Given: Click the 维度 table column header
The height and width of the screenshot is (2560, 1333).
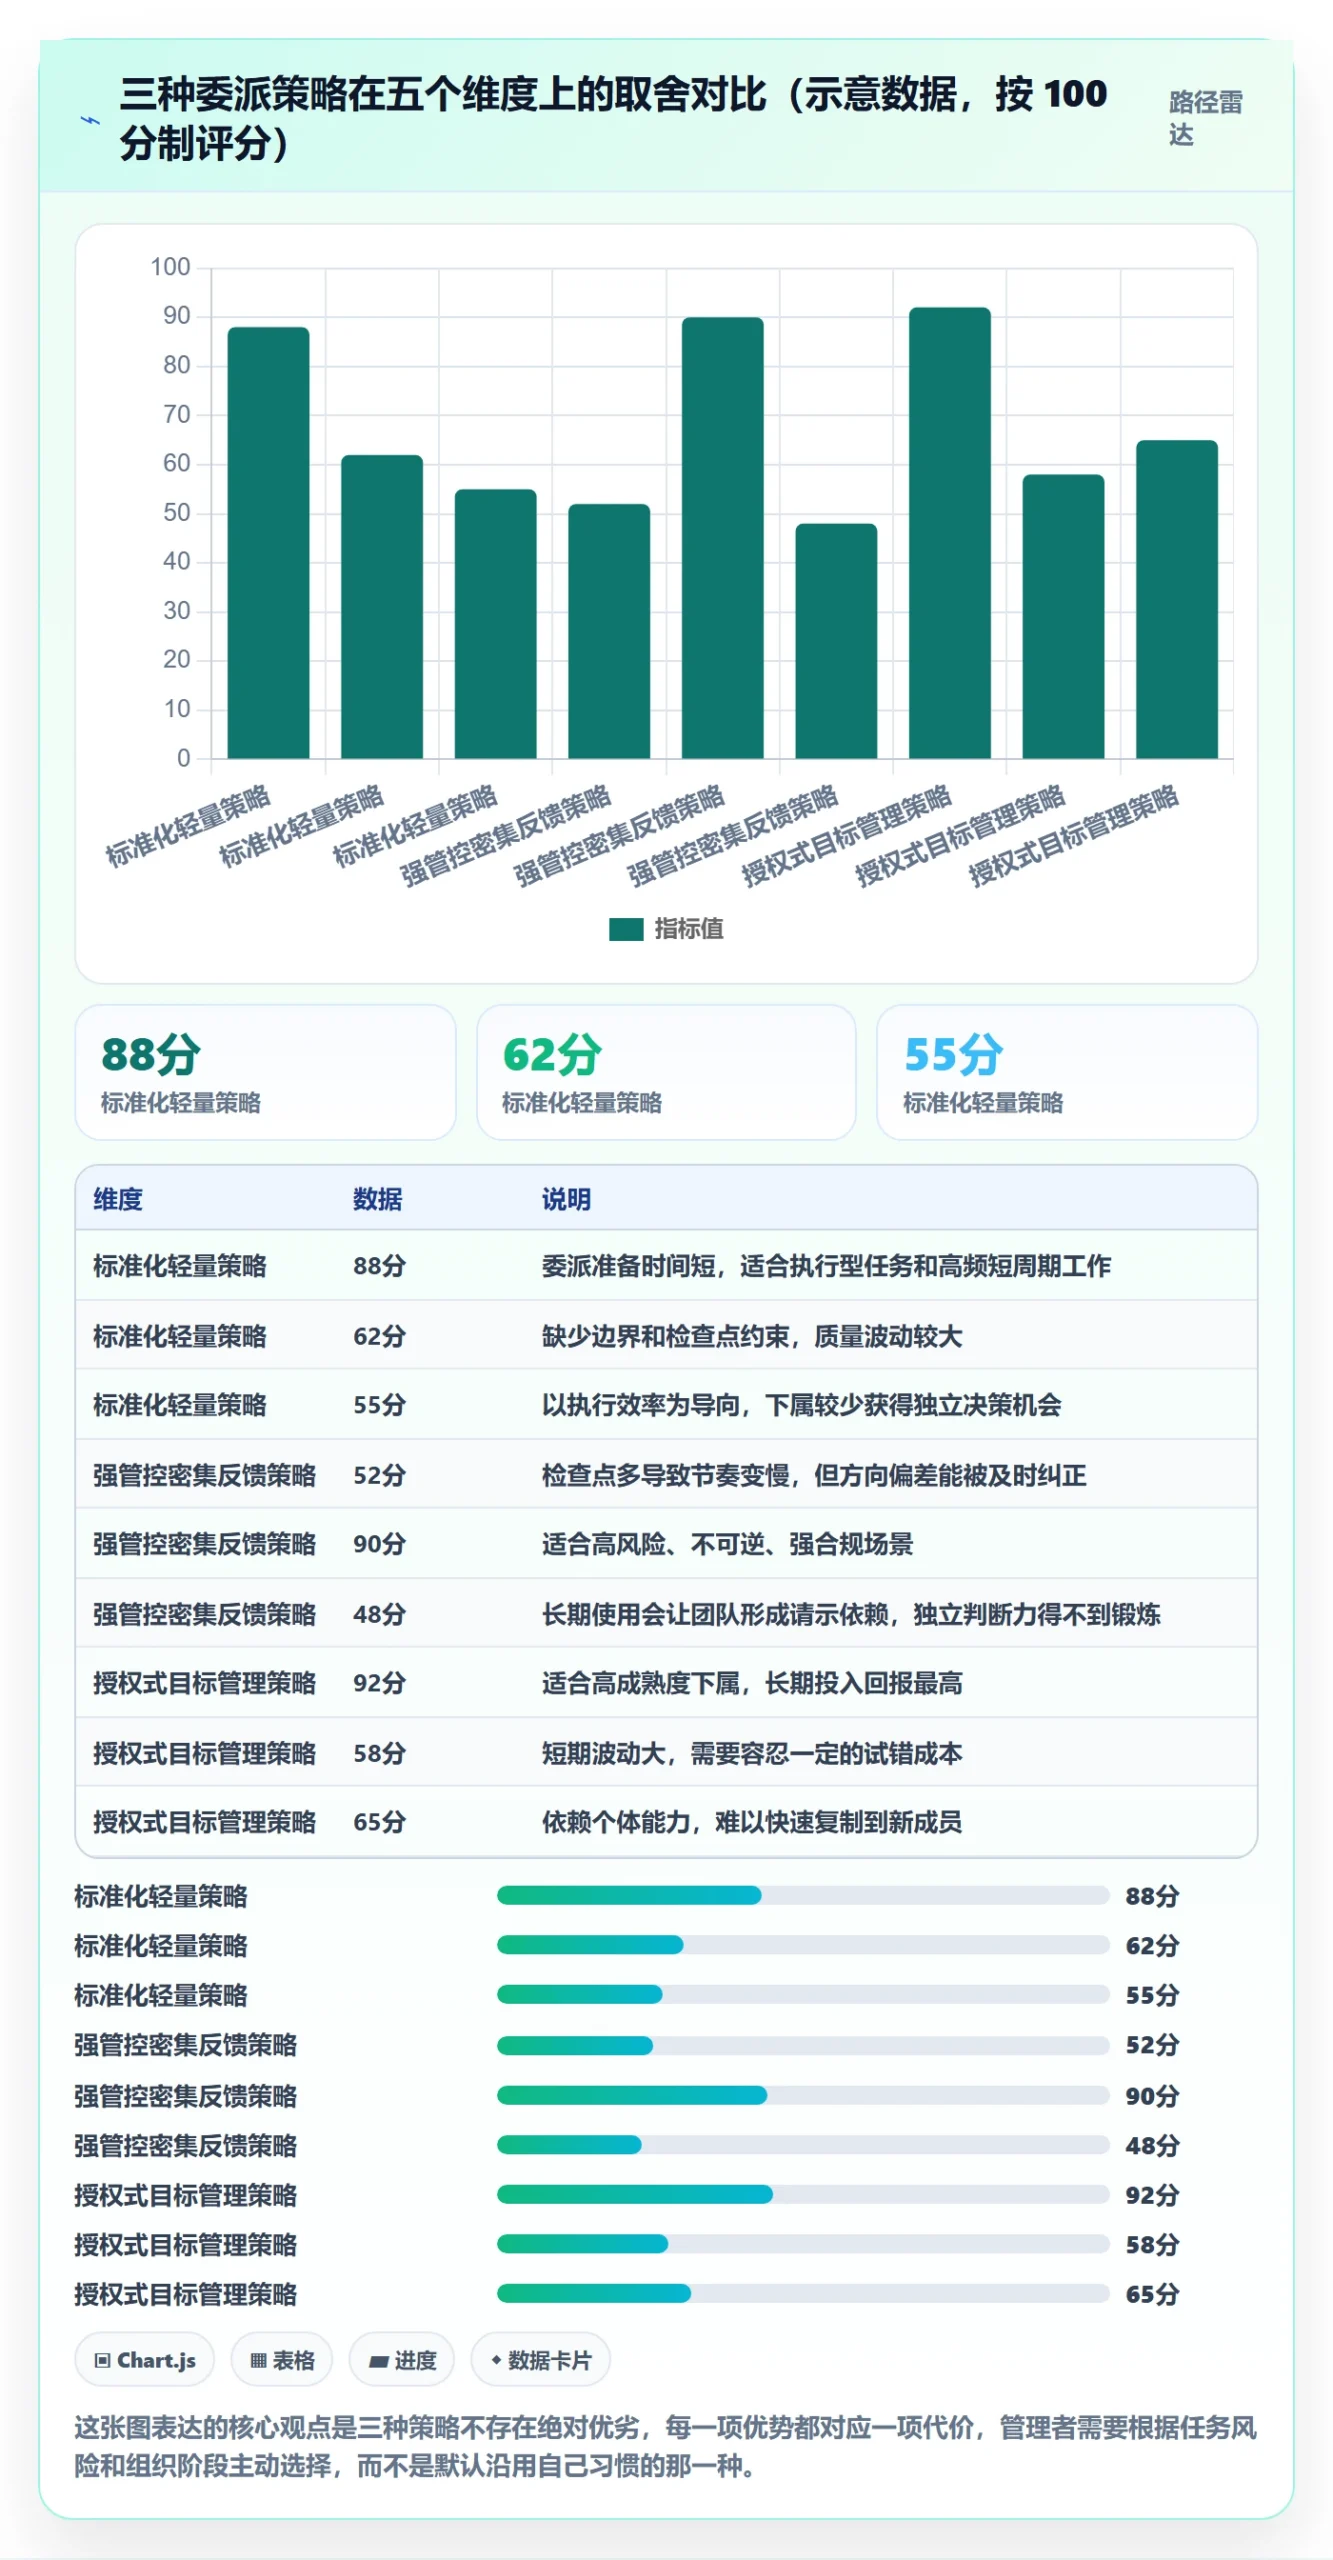Looking at the screenshot, I should tap(118, 1199).
